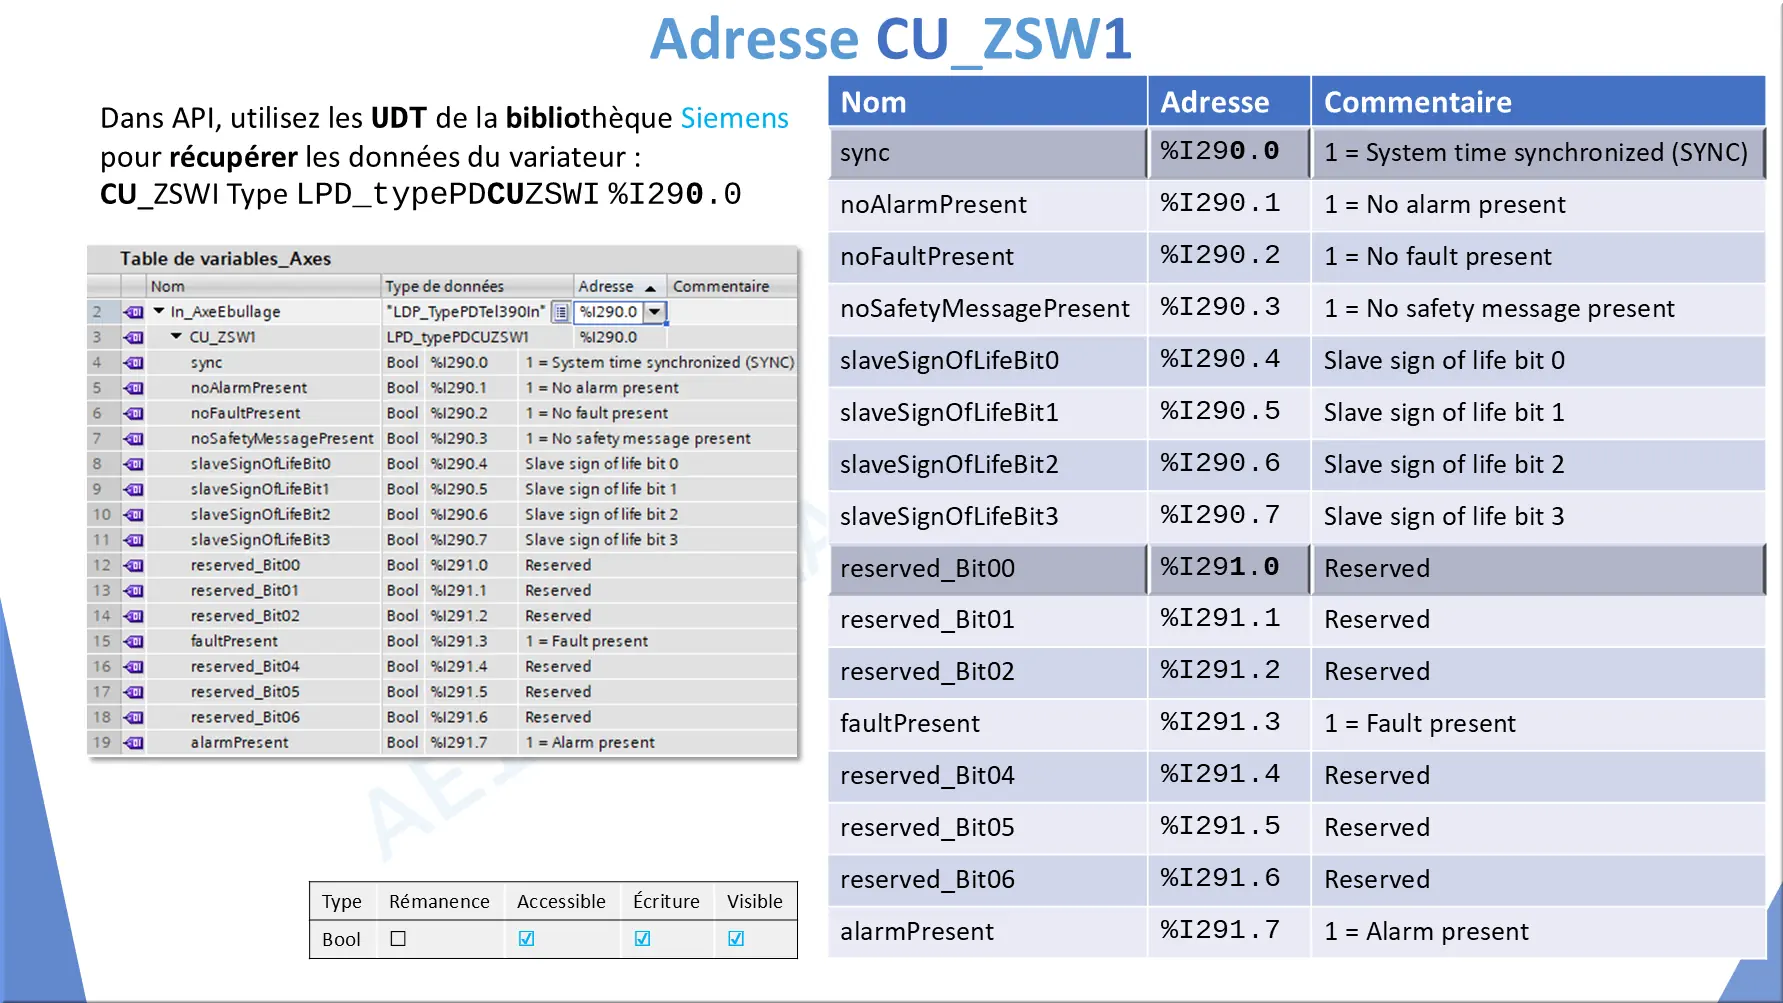Screen dimensions: 1783x1003
Task: Click the tag icon in the sync row
Action: tap(134, 363)
